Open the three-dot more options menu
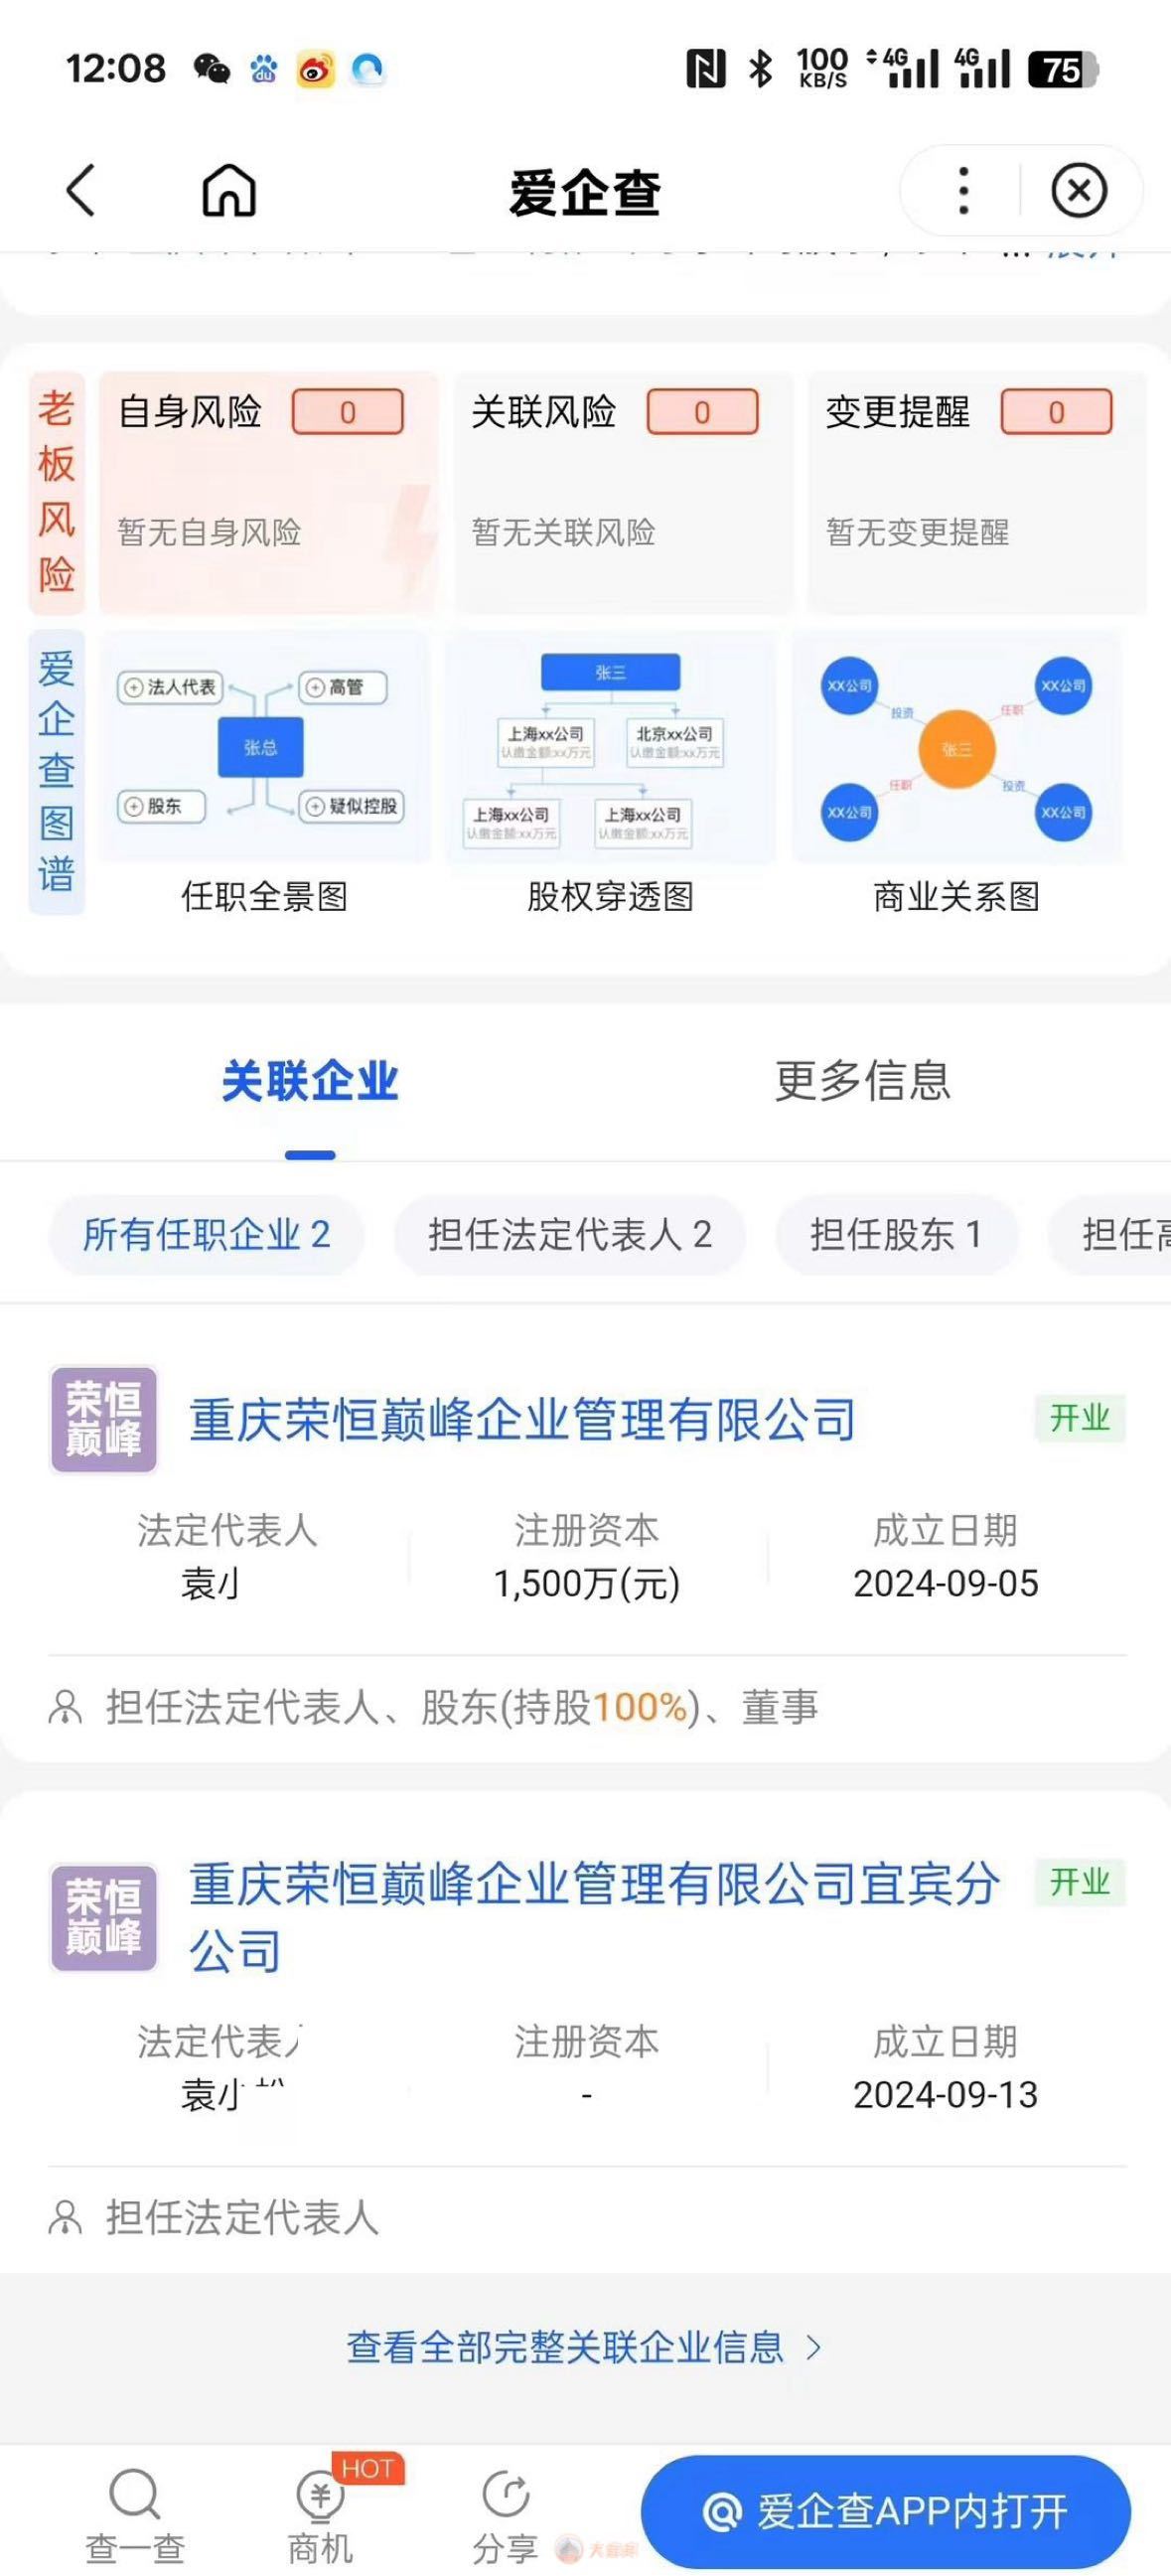The image size is (1171, 2576). tap(963, 190)
